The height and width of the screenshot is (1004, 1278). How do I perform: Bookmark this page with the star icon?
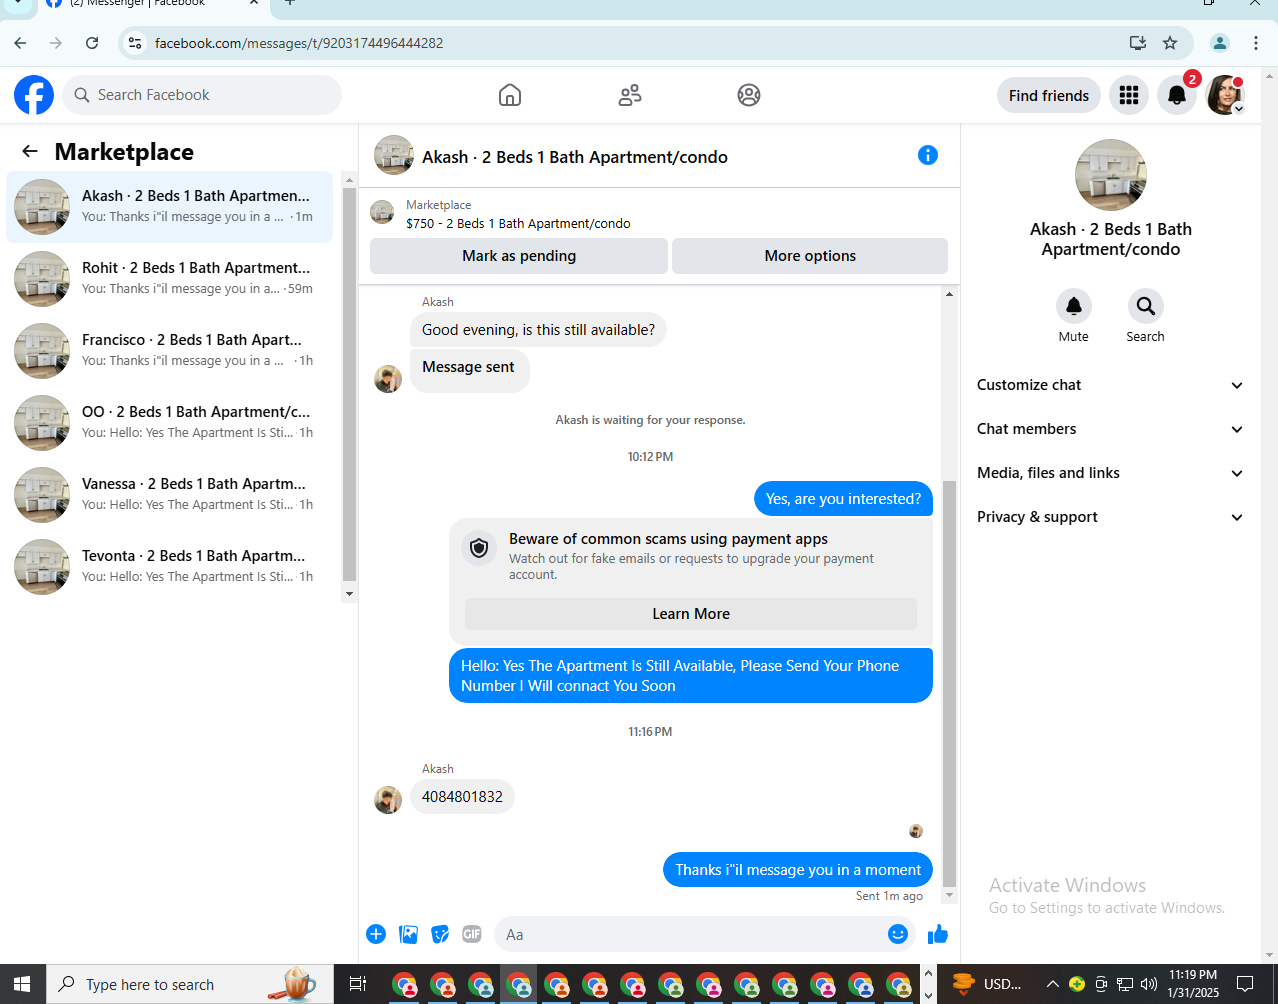point(1170,43)
